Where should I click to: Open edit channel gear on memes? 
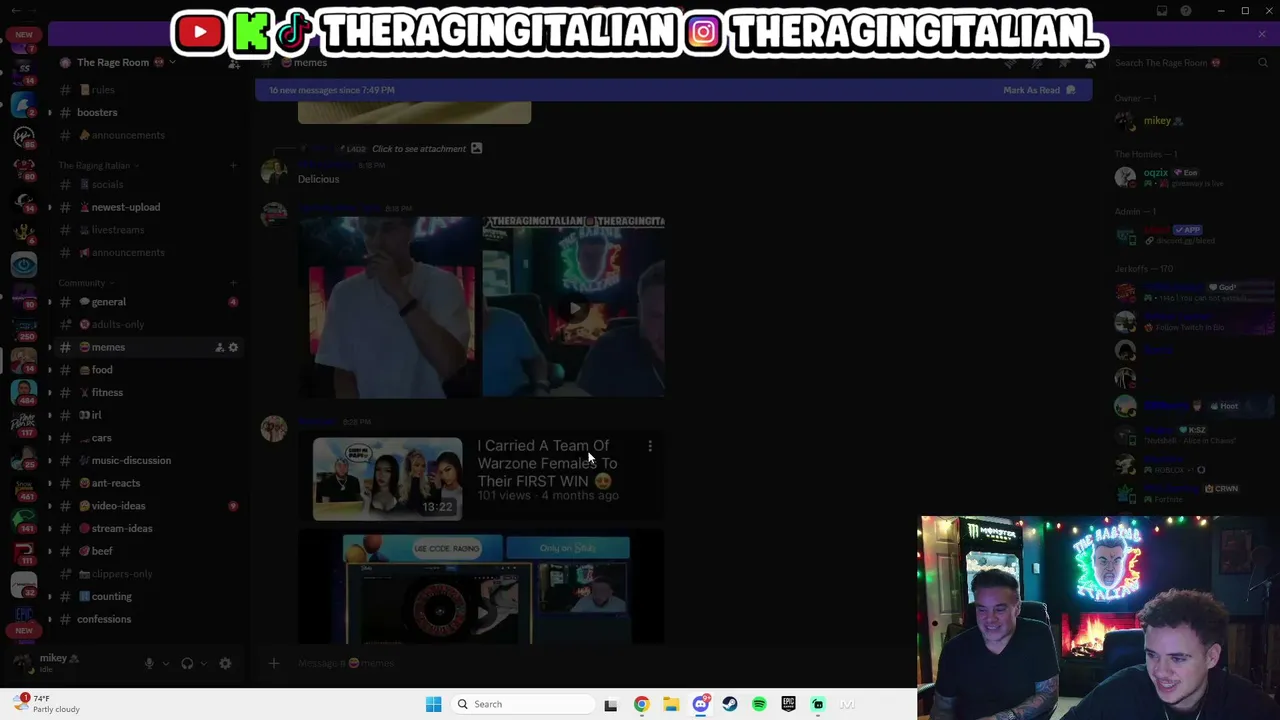(x=233, y=347)
